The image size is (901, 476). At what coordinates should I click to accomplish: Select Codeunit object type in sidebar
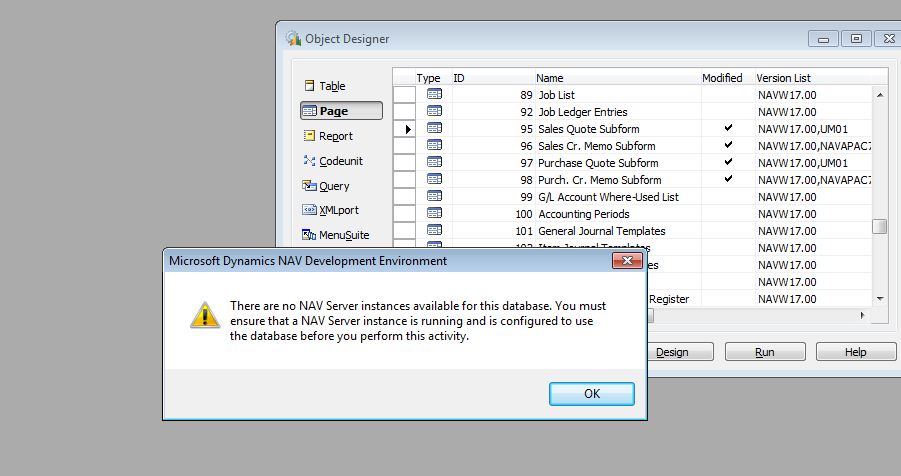pyautogui.click(x=333, y=161)
